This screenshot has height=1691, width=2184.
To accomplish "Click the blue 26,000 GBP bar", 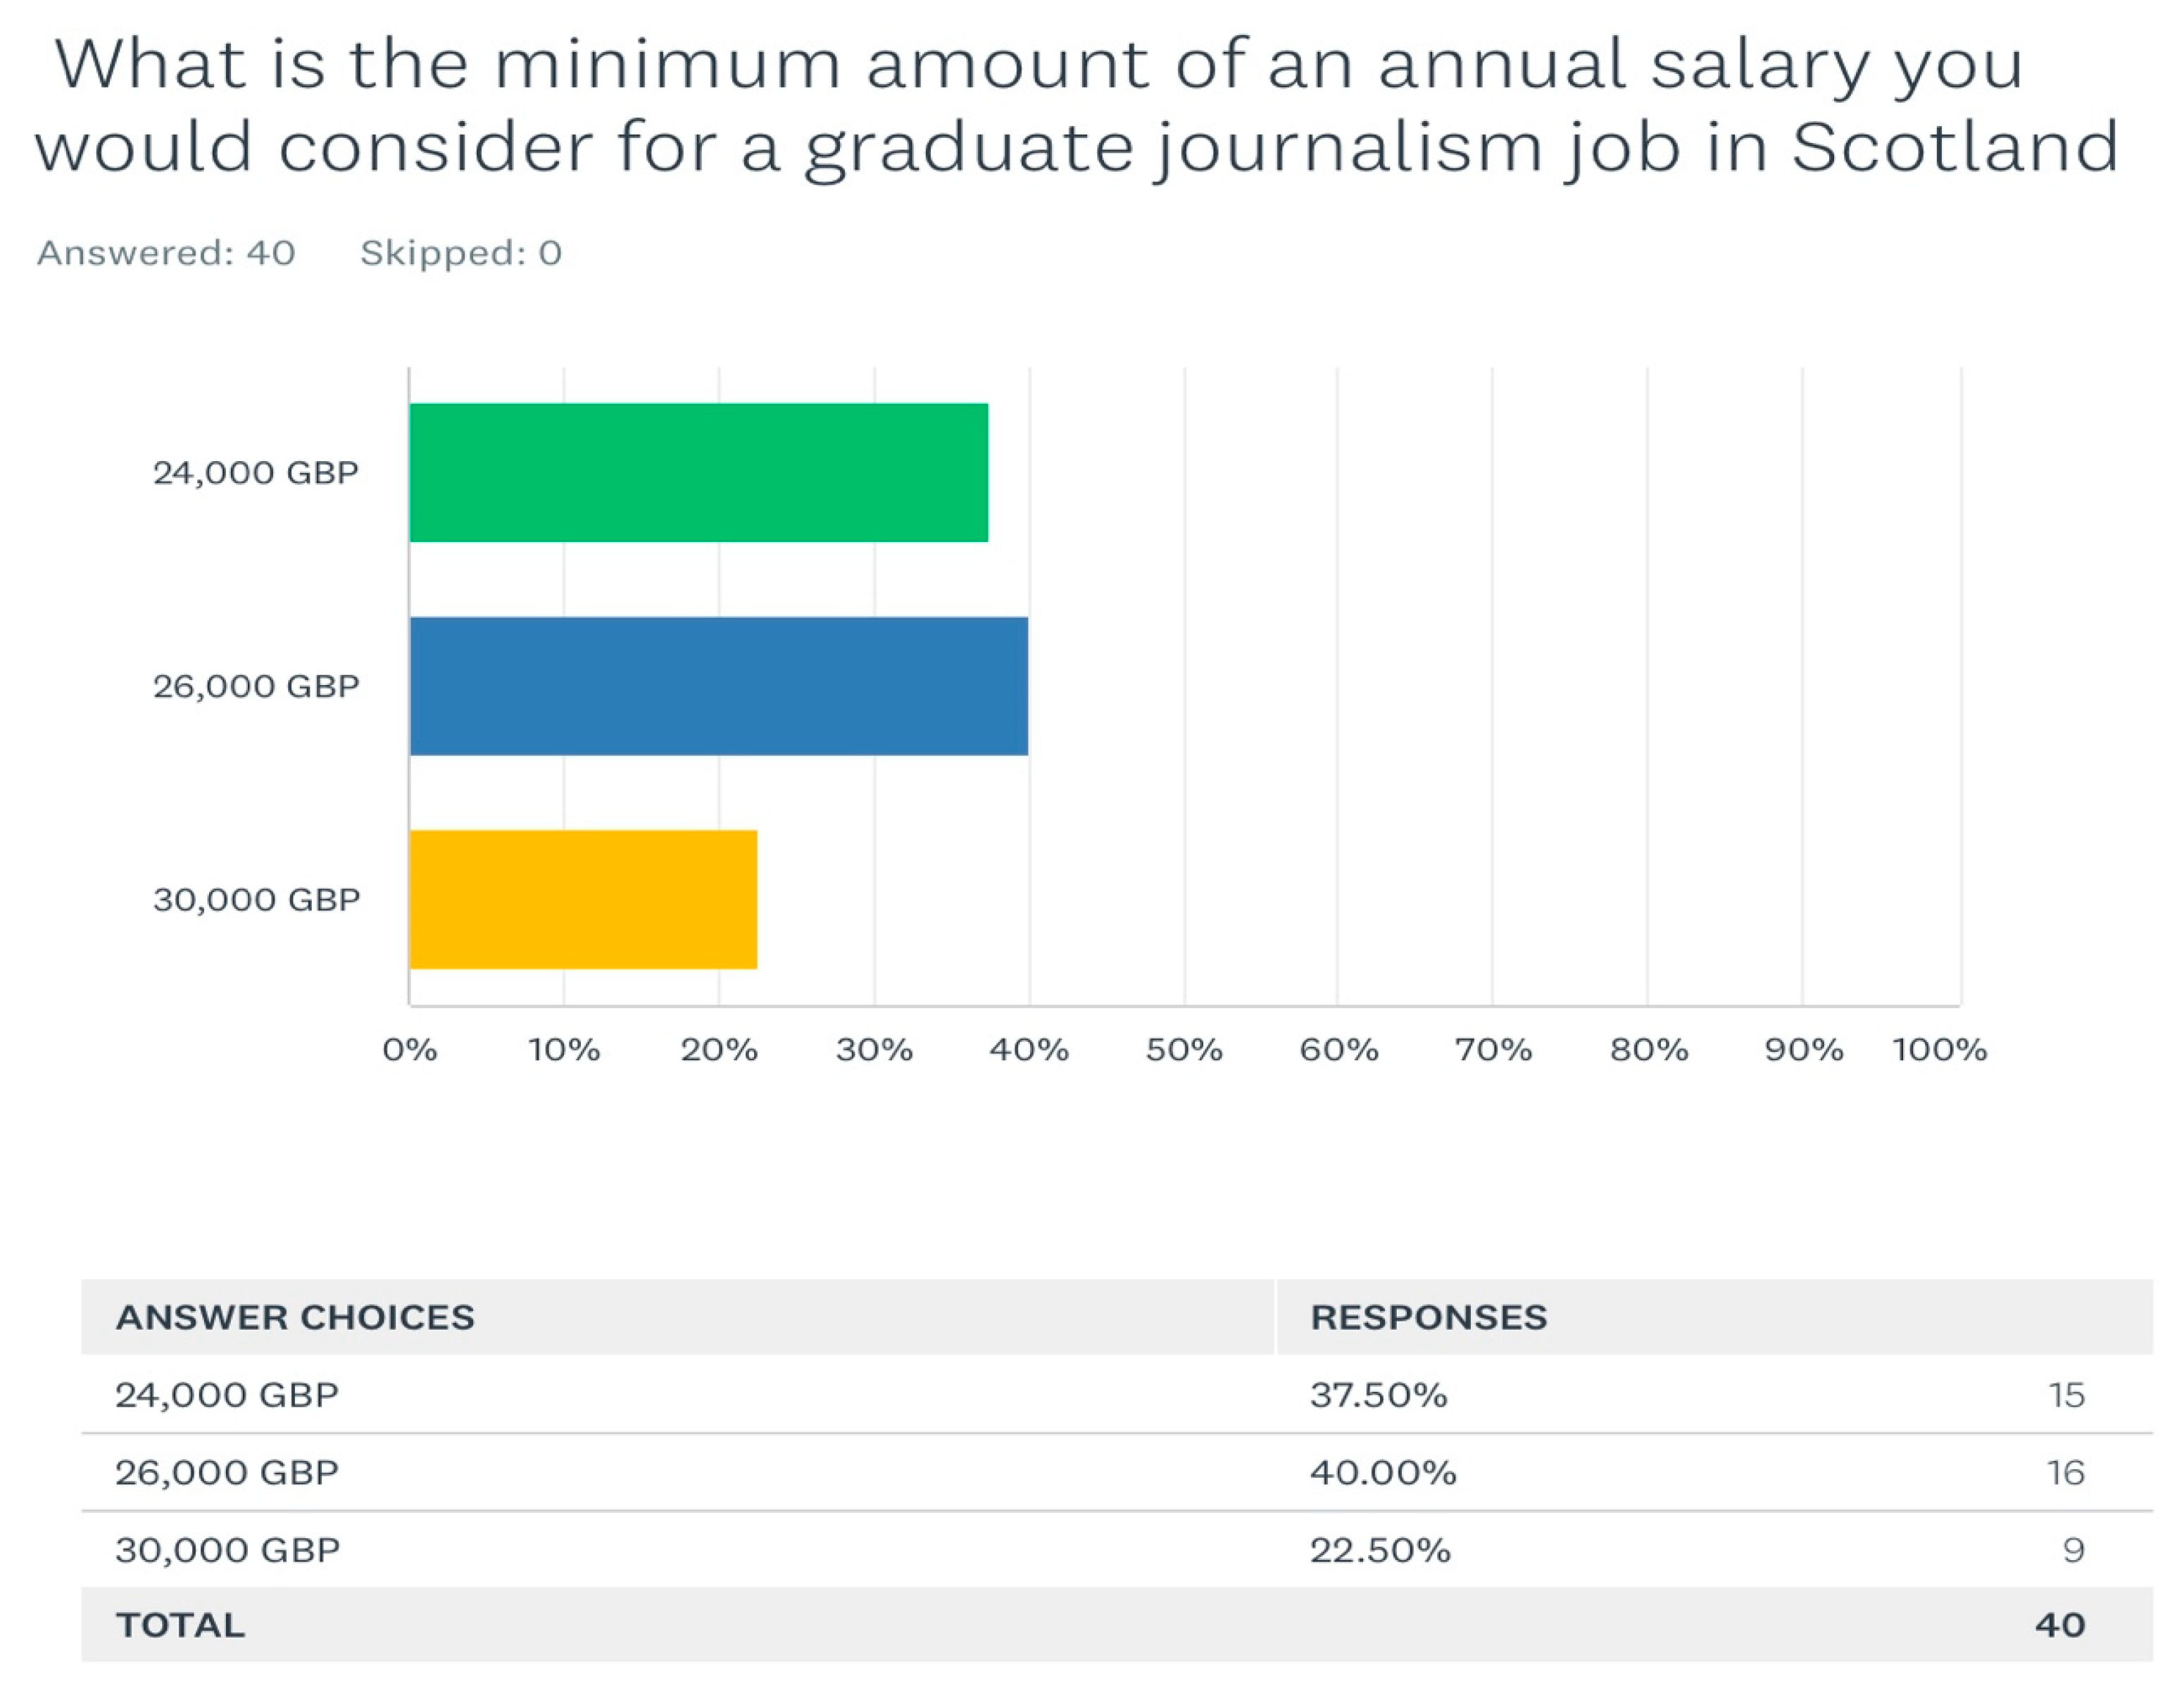I will coord(719,686).
